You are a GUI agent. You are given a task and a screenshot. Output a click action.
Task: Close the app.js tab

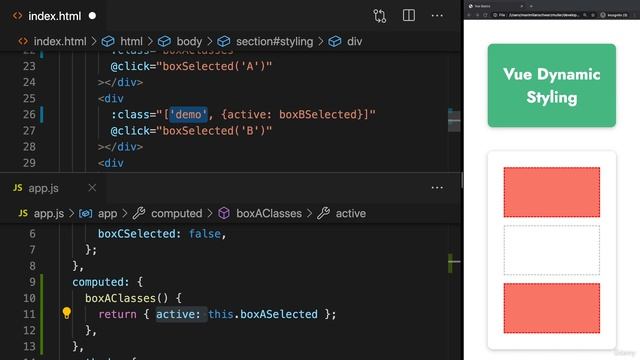(x=92, y=188)
